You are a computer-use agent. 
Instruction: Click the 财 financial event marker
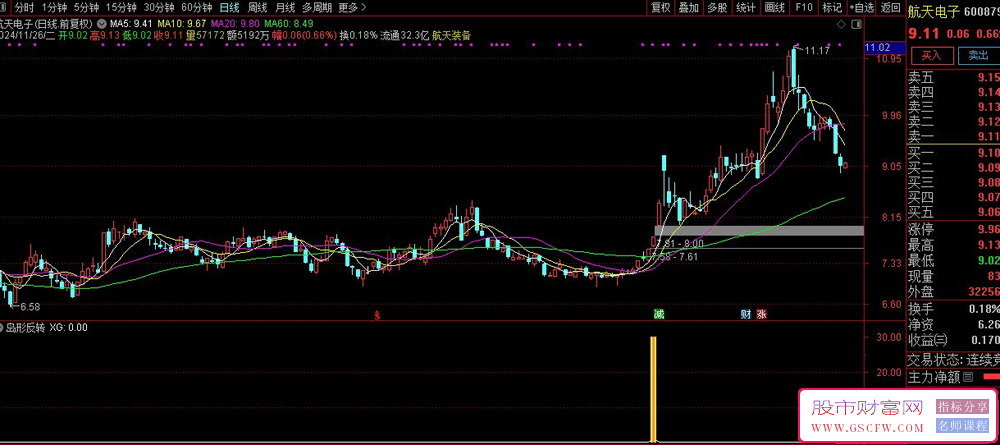[x=745, y=314]
